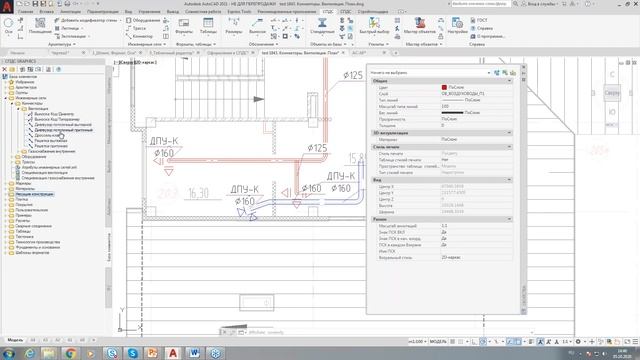The width and height of the screenshot is (640, 360).
Task: Click the Тип линий linetype preview
Action: (452, 100)
